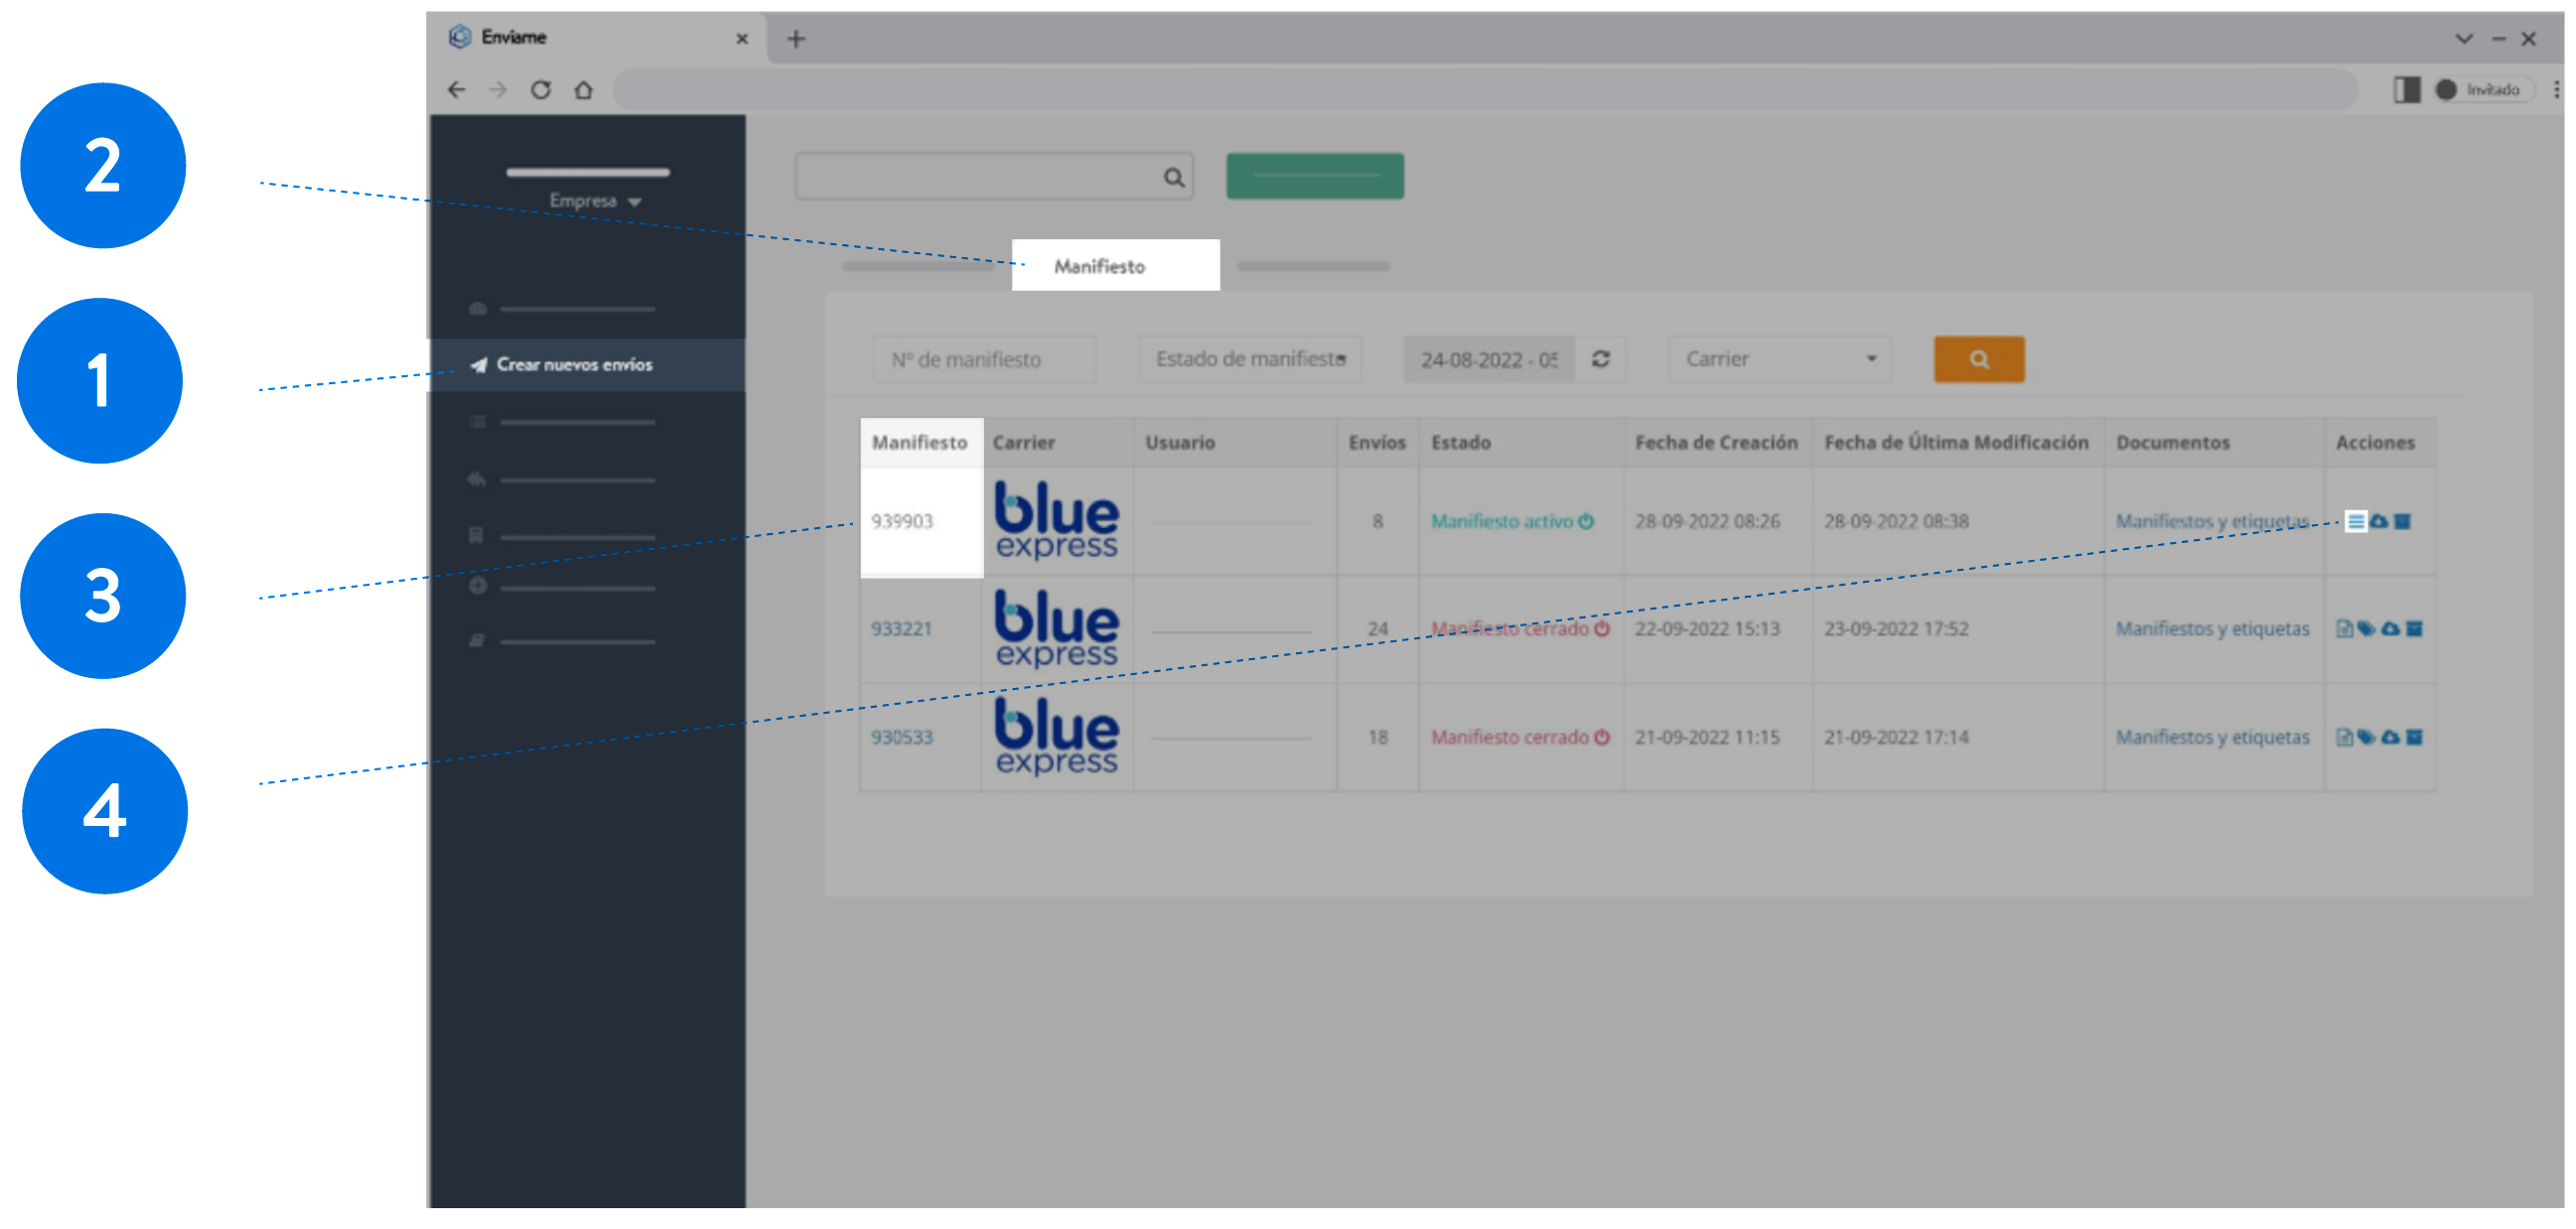The image size is (2576, 1229).
Task: Click the browser reload icon
Action: point(541,90)
